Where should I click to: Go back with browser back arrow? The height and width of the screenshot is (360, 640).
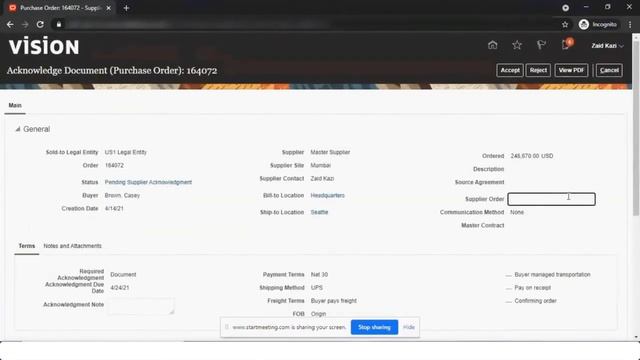[10, 24]
